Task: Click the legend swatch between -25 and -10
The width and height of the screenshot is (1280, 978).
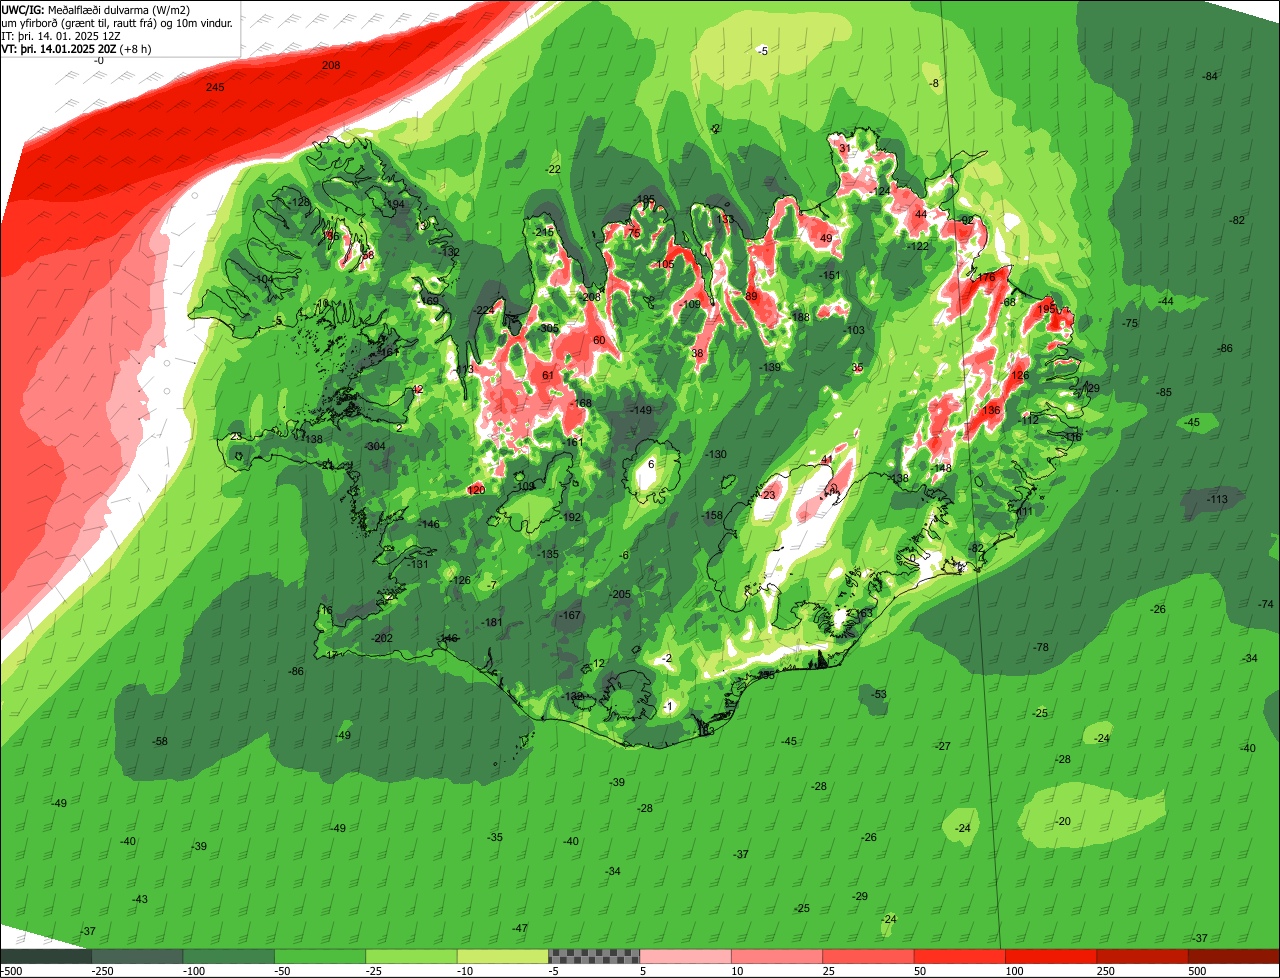Action: point(412,956)
